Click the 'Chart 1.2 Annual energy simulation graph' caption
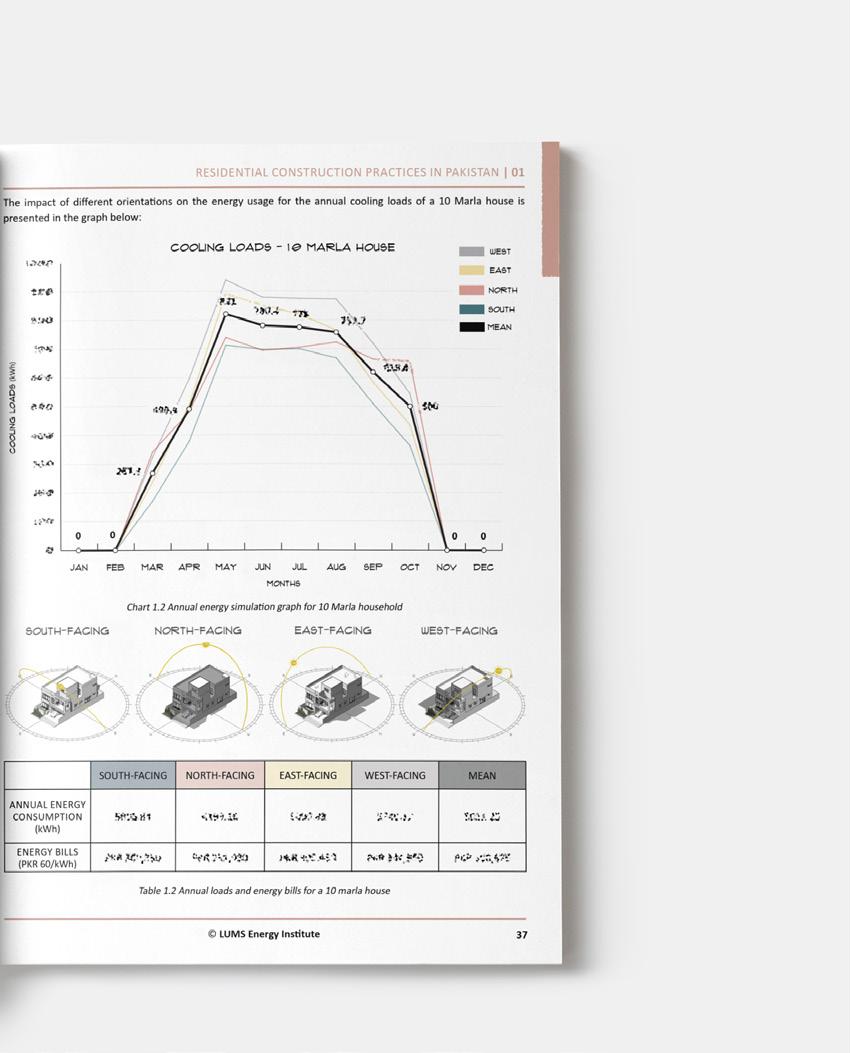The image size is (852, 1053). [x=265, y=606]
